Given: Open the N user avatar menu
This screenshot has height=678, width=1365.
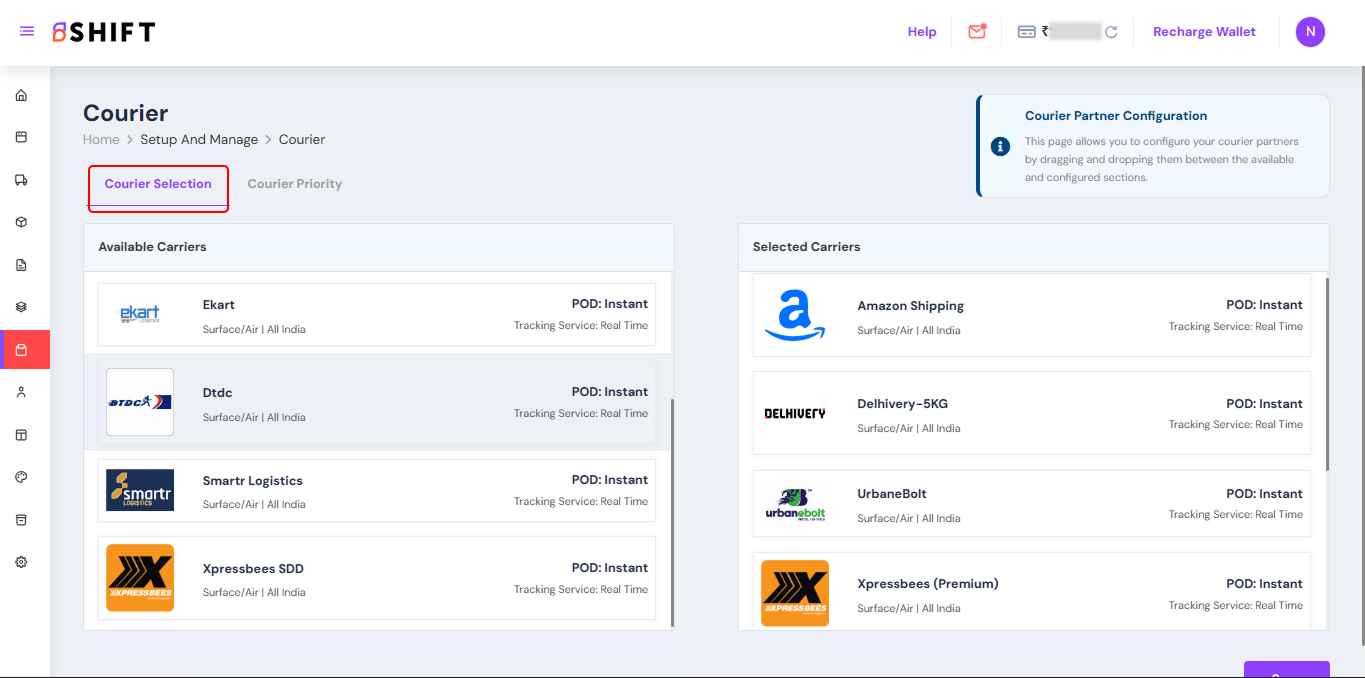Looking at the screenshot, I should [x=1310, y=32].
